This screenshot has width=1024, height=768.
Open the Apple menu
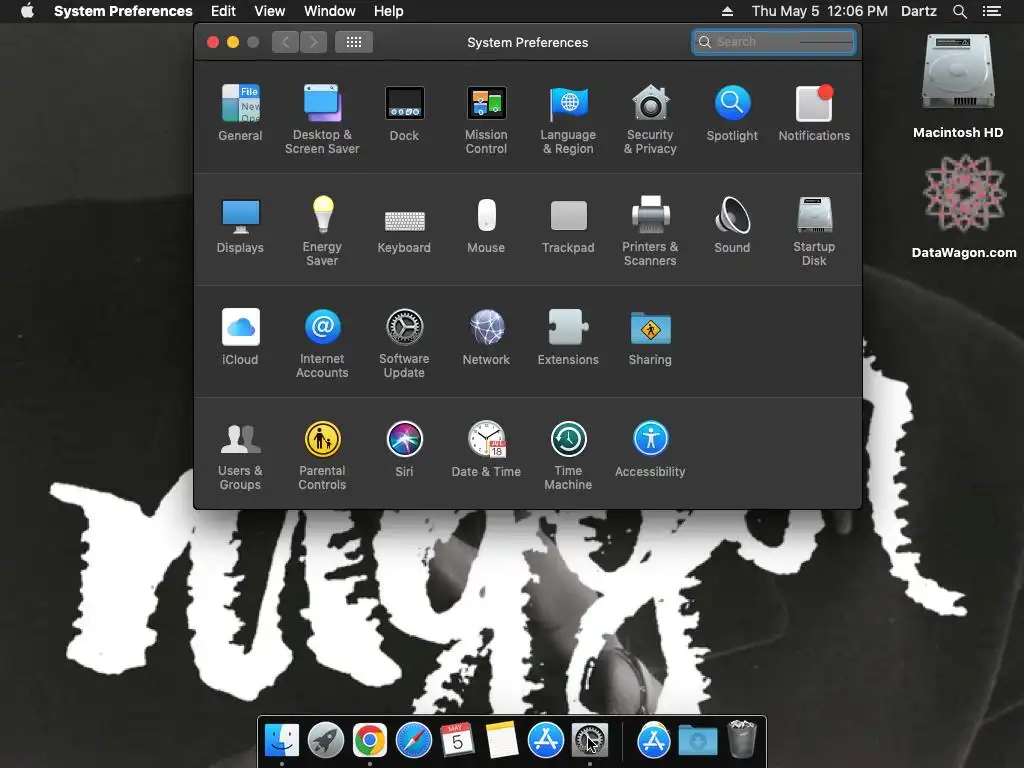[27, 11]
